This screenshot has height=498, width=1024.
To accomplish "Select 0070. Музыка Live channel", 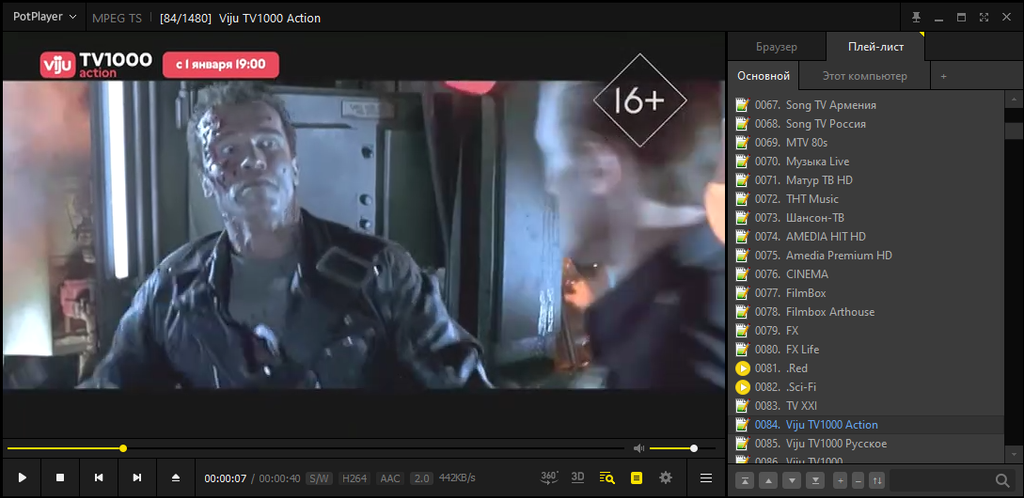I will [x=866, y=161].
